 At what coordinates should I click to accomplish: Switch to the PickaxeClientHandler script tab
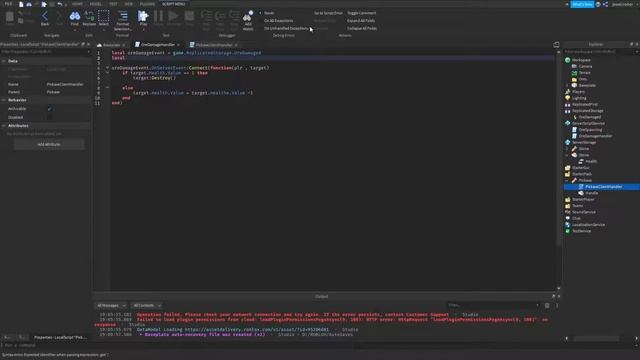coord(214,44)
